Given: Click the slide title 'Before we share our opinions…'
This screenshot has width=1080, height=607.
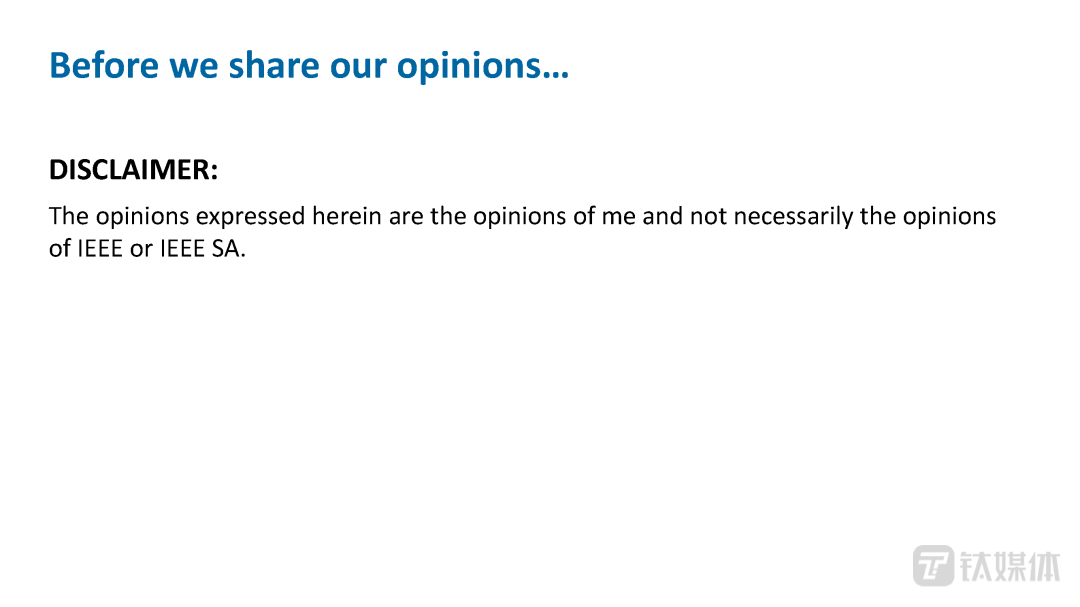Looking at the screenshot, I should pyautogui.click(x=308, y=65).
